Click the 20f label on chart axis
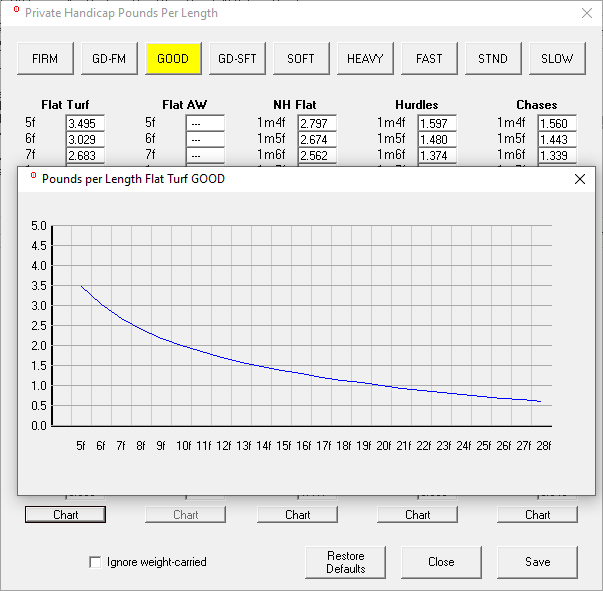Screen dimensions: 603x591 [x=384, y=446]
